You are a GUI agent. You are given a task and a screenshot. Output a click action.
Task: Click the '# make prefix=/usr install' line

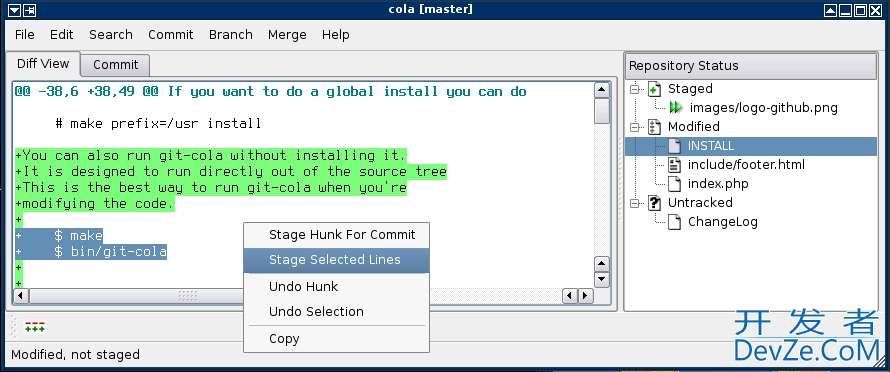158,123
